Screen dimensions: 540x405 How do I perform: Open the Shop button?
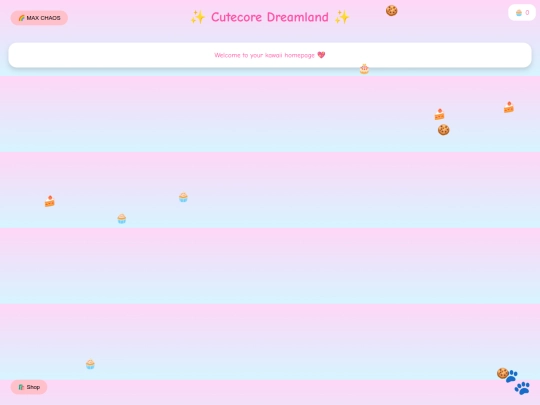29,387
